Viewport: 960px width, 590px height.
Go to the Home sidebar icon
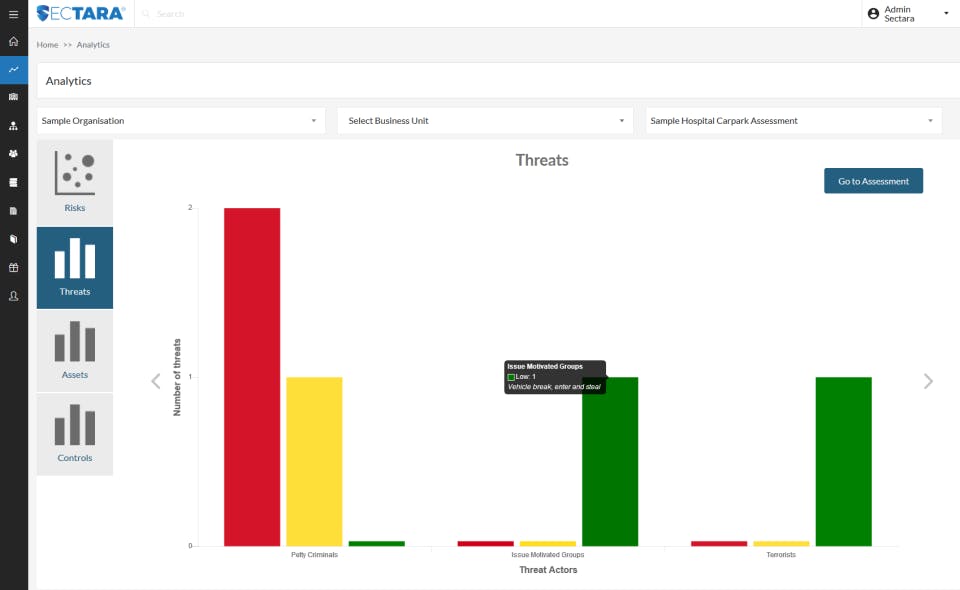pyautogui.click(x=13, y=42)
